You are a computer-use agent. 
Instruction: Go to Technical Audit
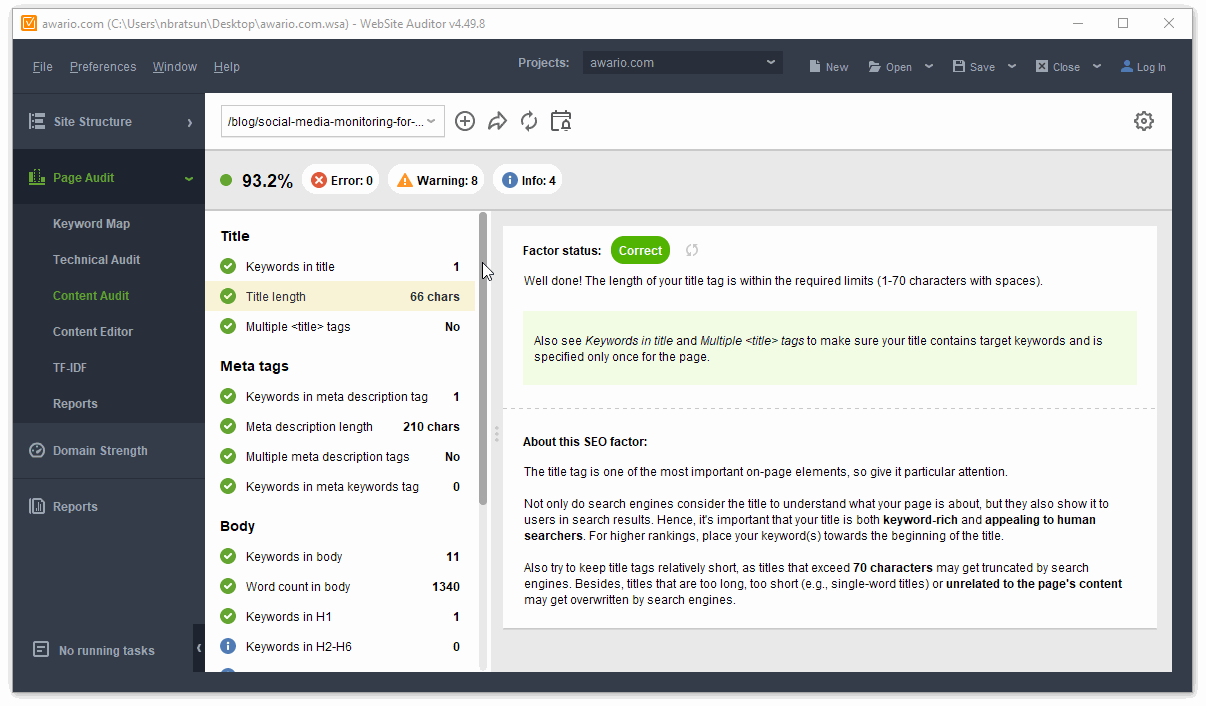tap(96, 260)
